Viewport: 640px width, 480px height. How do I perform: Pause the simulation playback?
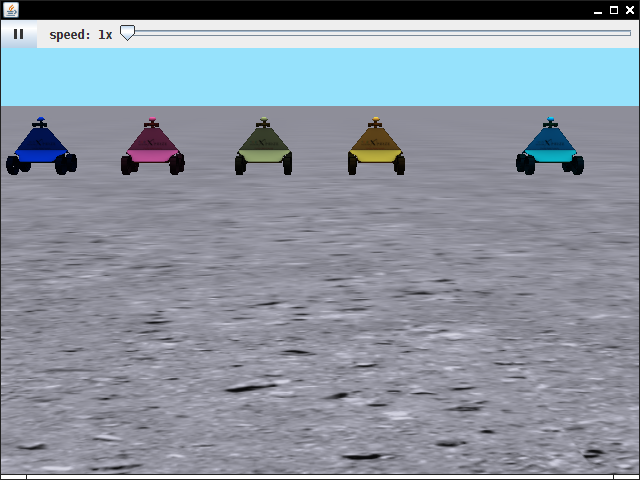click(x=18, y=34)
